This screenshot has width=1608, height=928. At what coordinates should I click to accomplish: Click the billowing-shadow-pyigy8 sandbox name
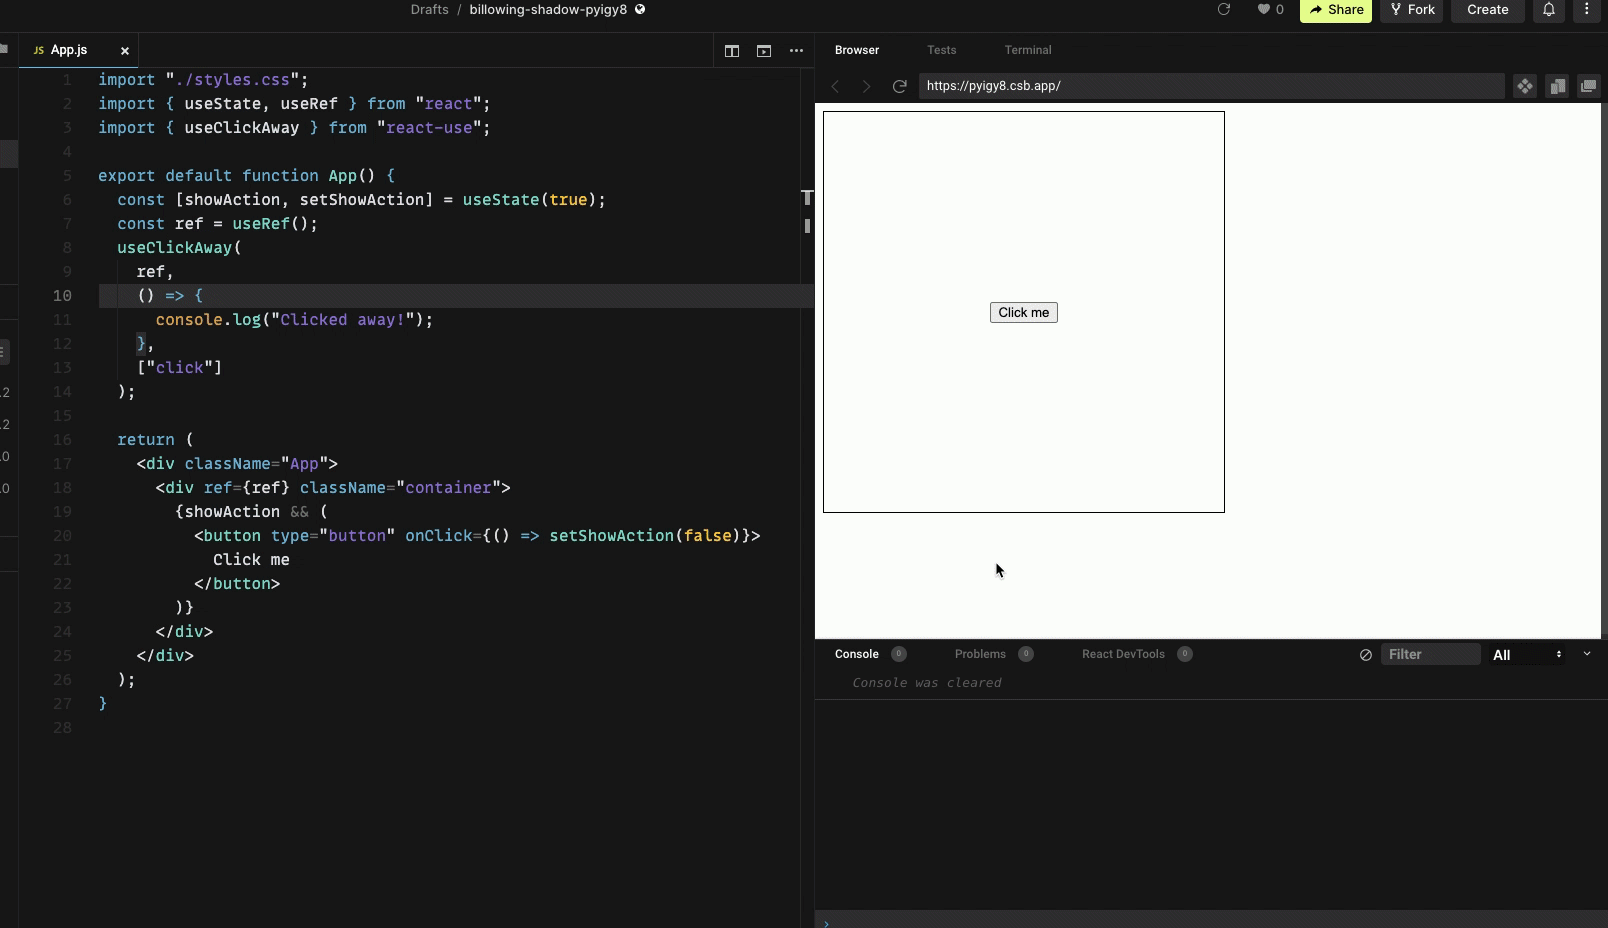tap(548, 10)
